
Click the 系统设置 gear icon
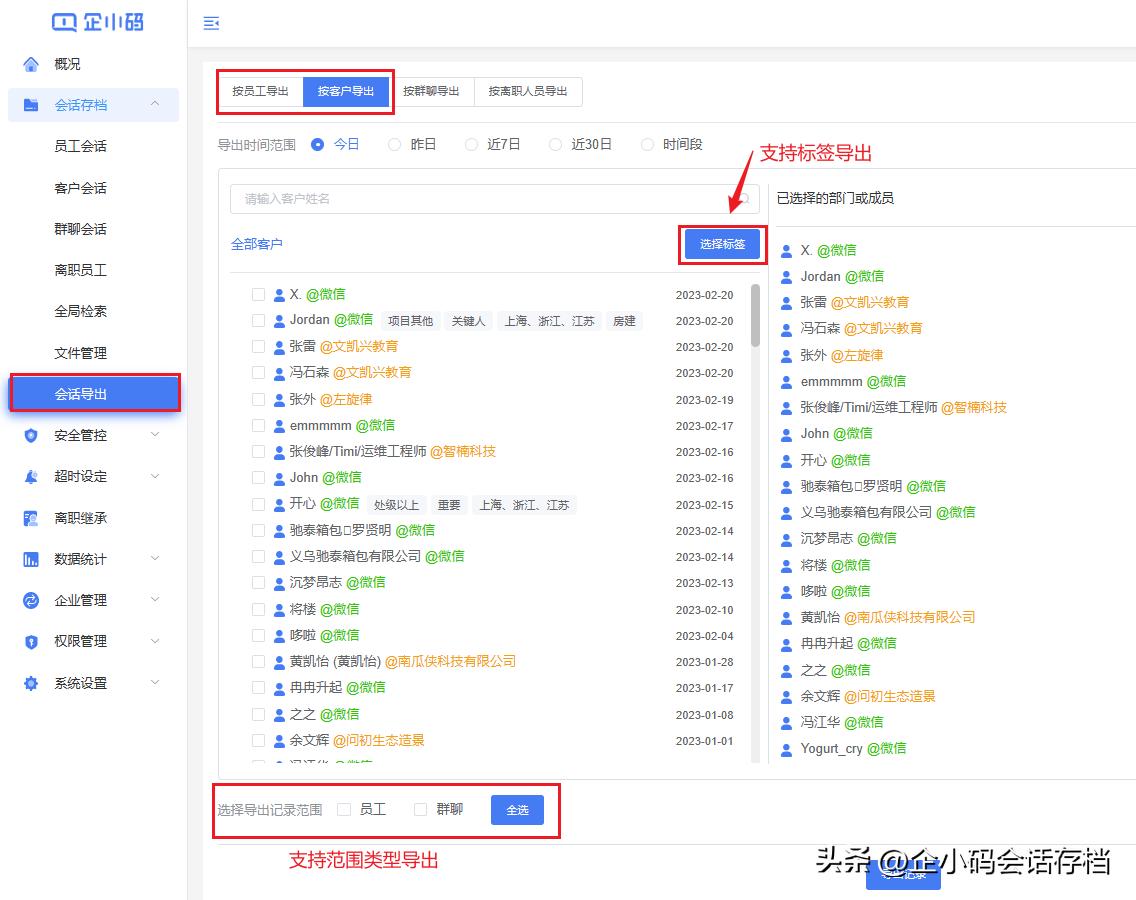tap(30, 683)
